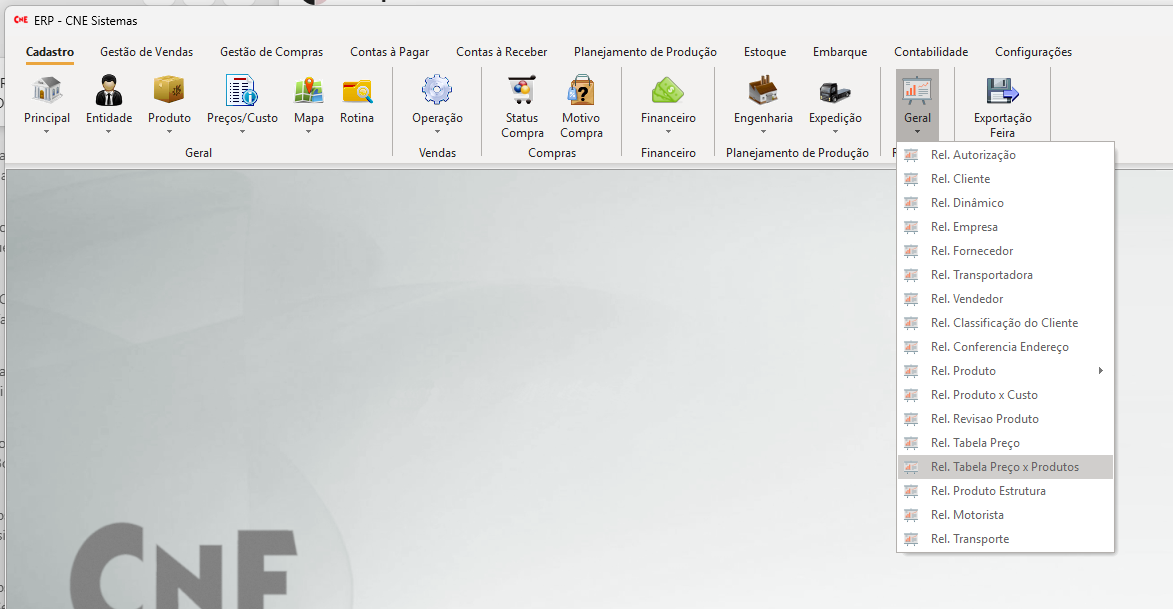Switch to the Gestão de Vendas tab
The image size is (1173, 609).
click(x=147, y=52)
